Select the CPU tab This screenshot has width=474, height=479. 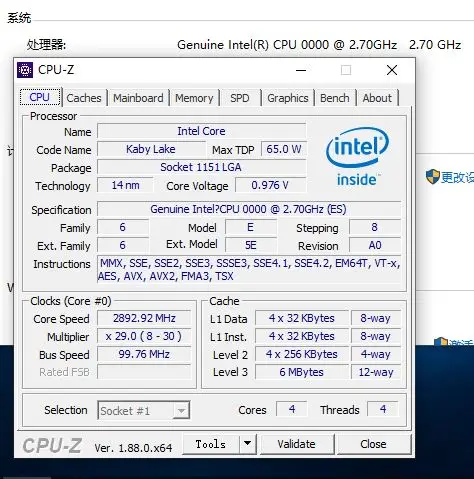40,97
